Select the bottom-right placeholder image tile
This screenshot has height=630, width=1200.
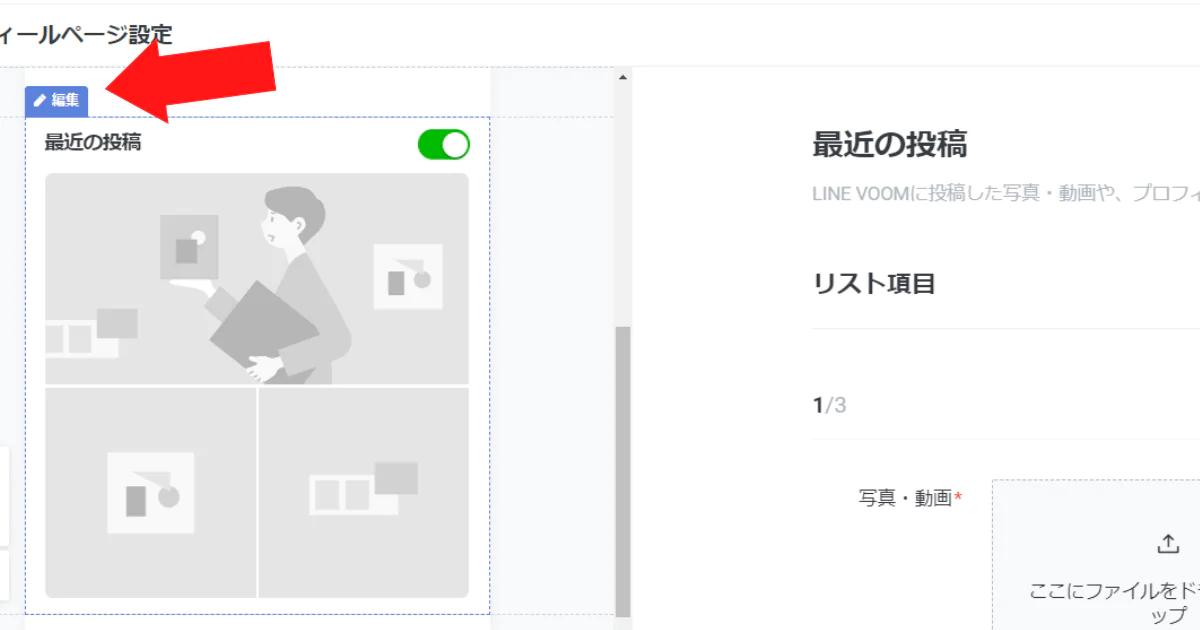(363, 492)
